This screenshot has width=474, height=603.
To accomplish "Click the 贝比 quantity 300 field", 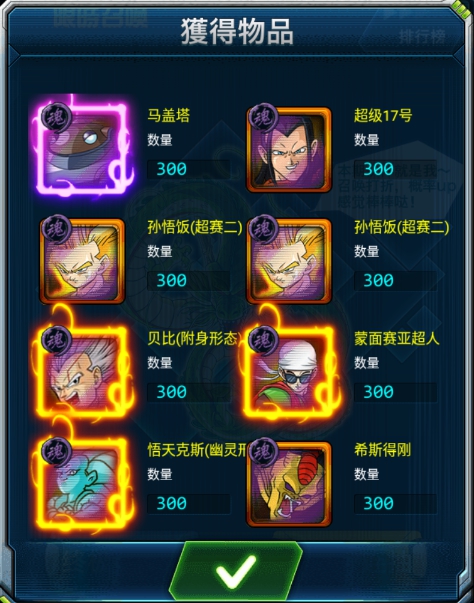I will (x=188, y=392).
